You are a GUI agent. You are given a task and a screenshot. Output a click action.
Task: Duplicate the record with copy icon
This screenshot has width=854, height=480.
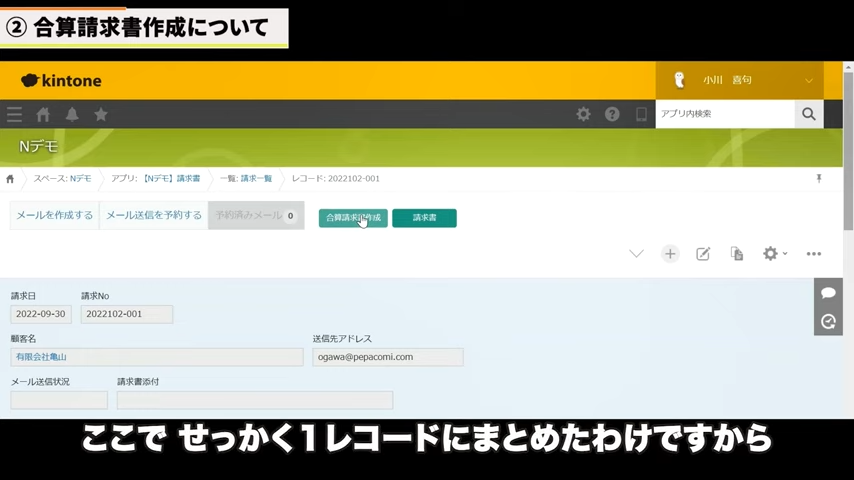736,254
